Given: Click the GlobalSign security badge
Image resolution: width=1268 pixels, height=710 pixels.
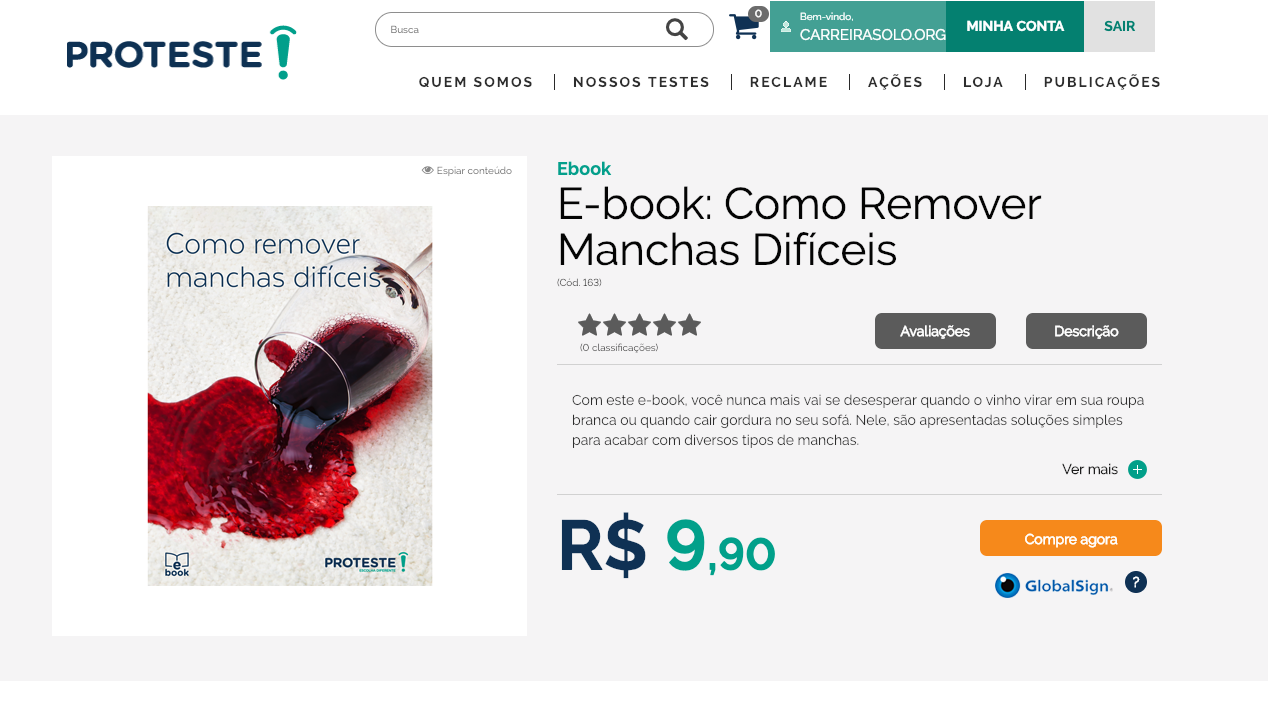Looking at the screenshot, I should pos(1054,585).
